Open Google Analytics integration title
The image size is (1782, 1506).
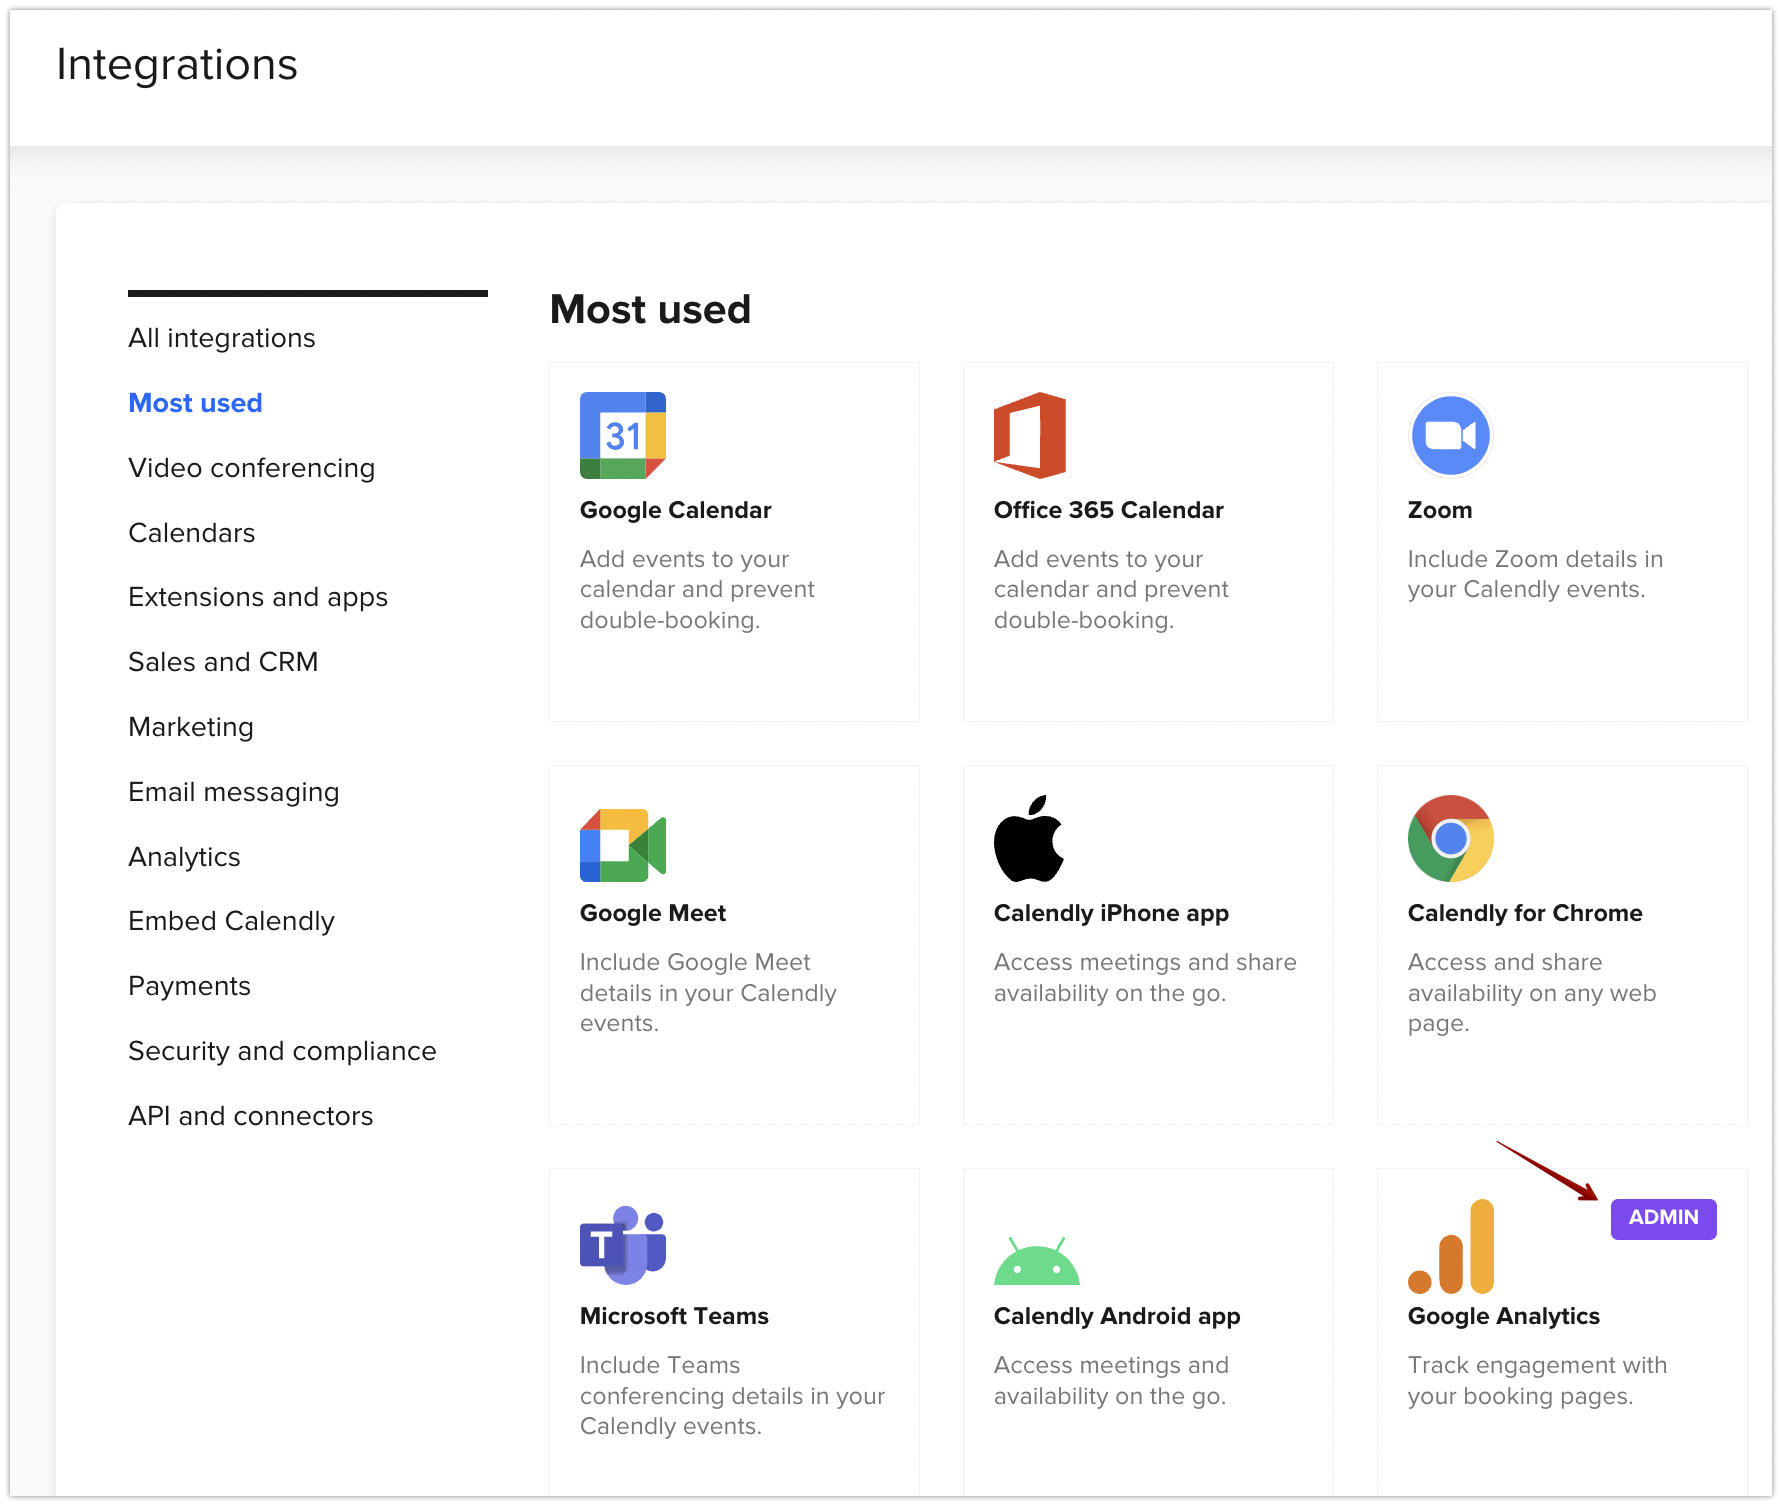coord(1504,1316)
